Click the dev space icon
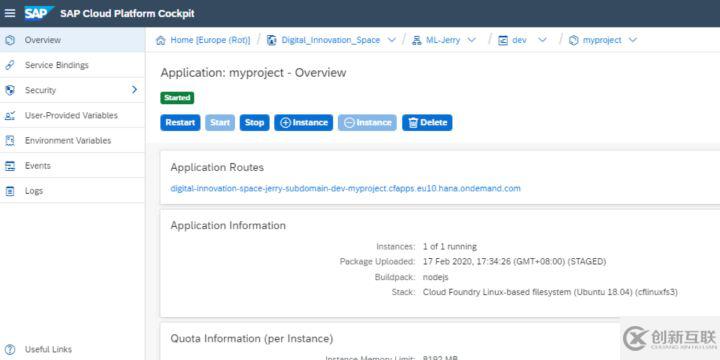 (503, 40)
